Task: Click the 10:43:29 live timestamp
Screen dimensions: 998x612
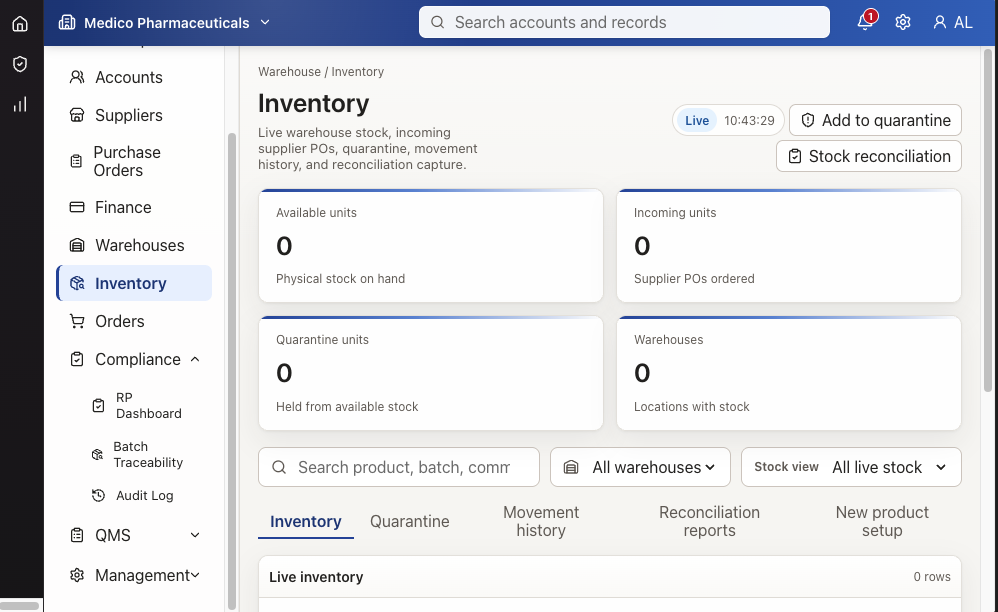Action: point(749,120)
